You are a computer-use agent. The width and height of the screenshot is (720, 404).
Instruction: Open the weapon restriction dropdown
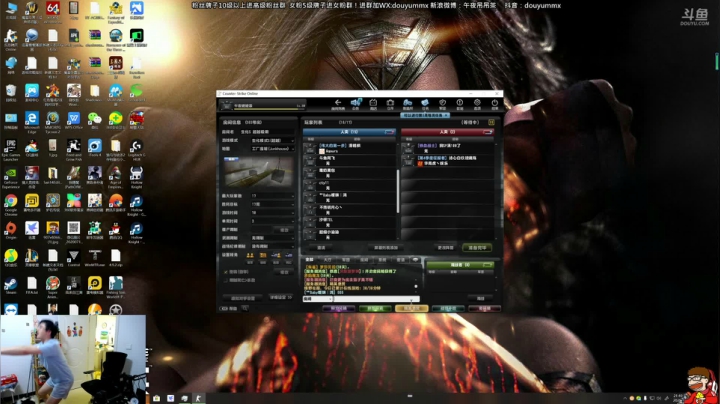tap(272, 238)
